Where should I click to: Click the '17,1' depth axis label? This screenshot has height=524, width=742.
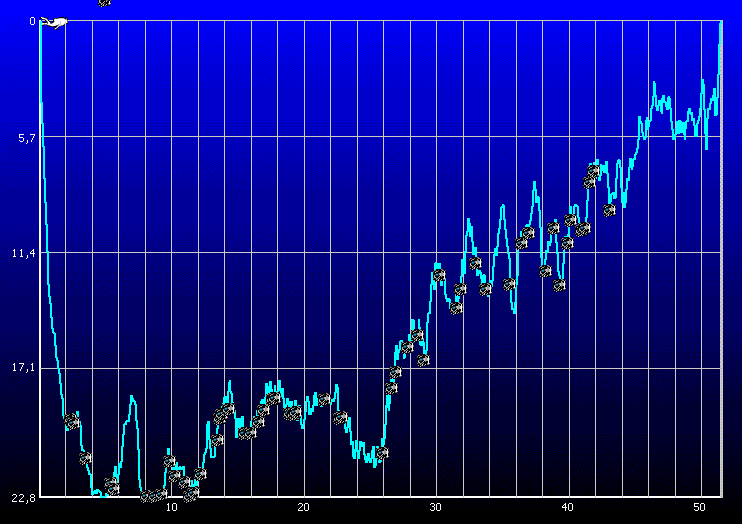click(24, 368)
